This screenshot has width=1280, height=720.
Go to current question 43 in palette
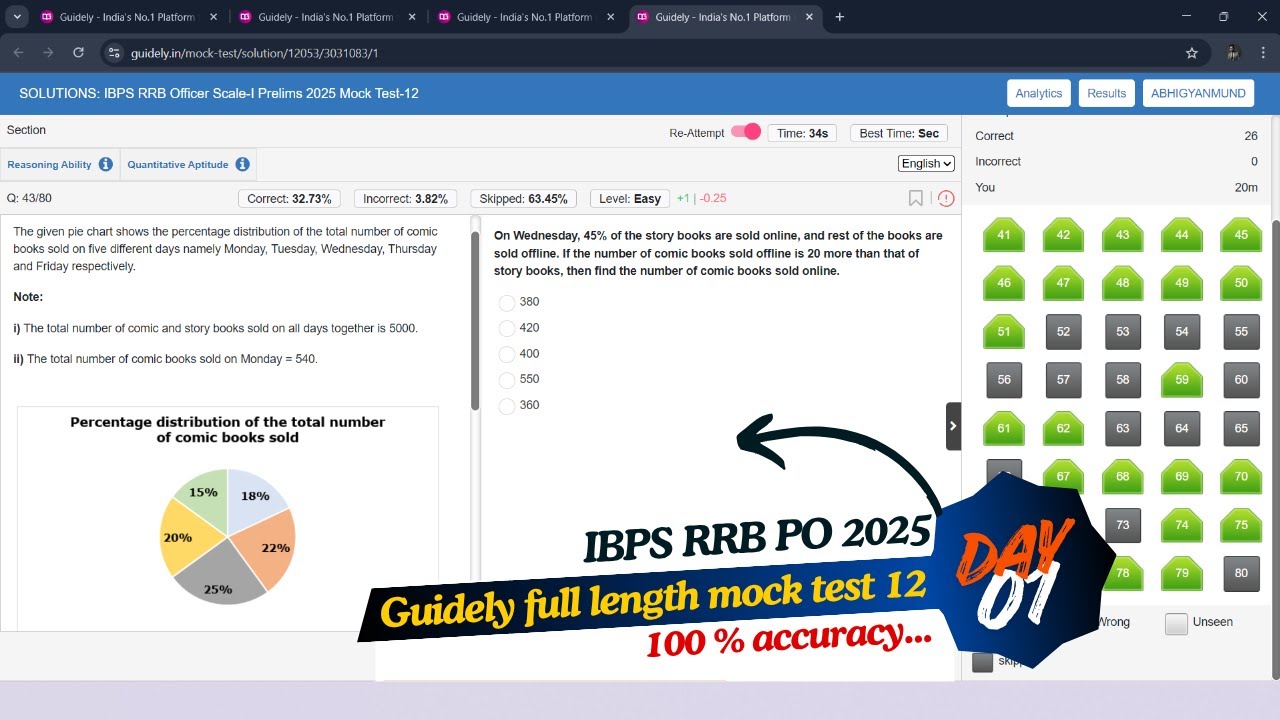coord(1123,235)
